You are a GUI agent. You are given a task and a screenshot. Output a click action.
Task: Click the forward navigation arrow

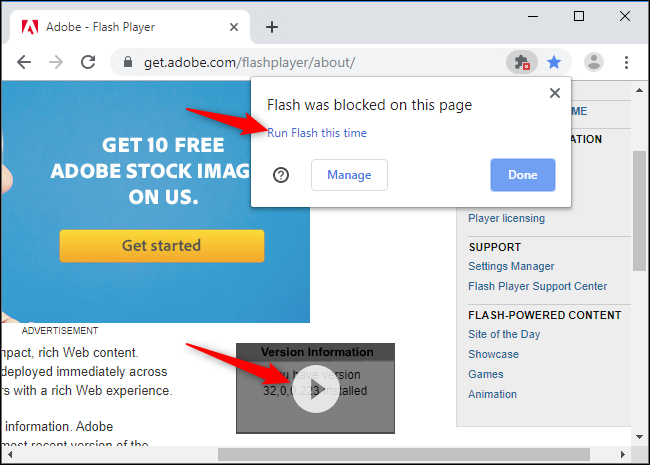pyautogui.click(x=56, y=63)
